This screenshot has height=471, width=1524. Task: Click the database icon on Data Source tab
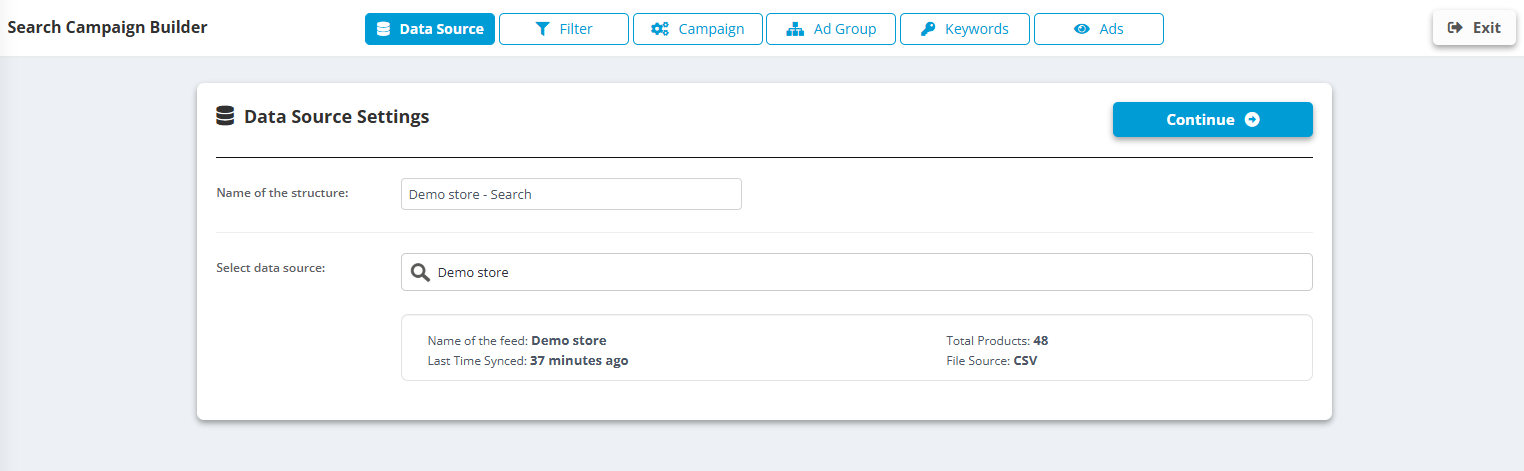[383, 29]
